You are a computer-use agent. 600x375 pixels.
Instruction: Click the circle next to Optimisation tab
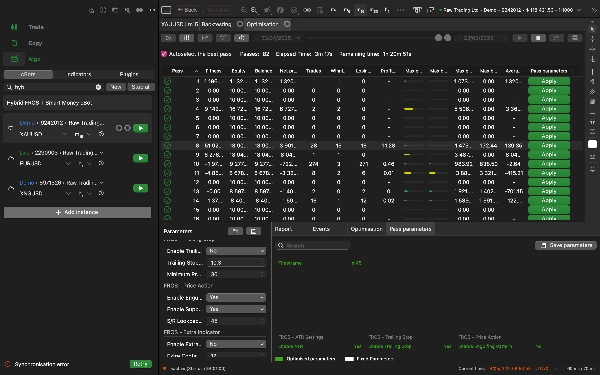[x=287, y=24]
